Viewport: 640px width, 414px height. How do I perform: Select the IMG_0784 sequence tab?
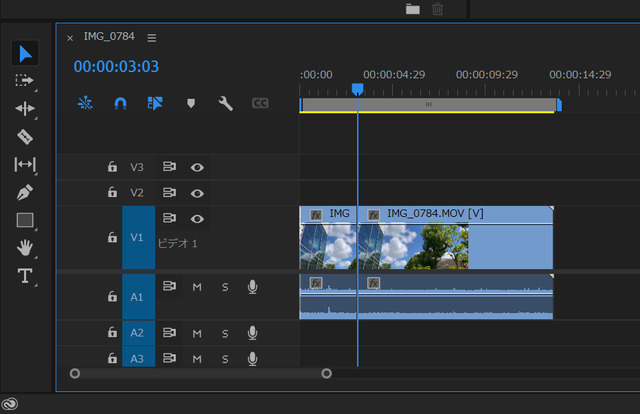(x=109, y=36)
